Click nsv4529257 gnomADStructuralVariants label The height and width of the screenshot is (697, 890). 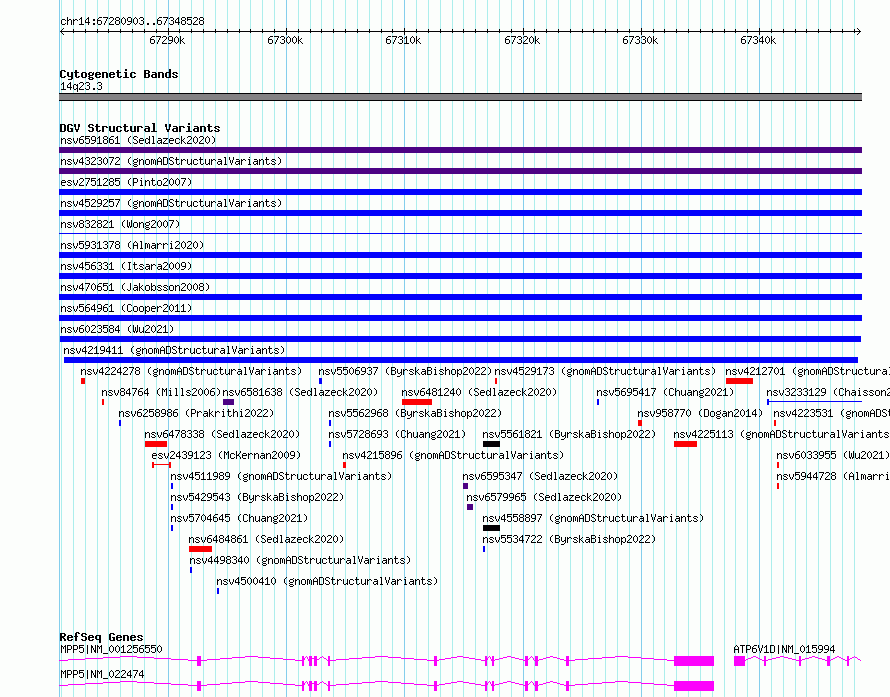[x=171, y=203]
